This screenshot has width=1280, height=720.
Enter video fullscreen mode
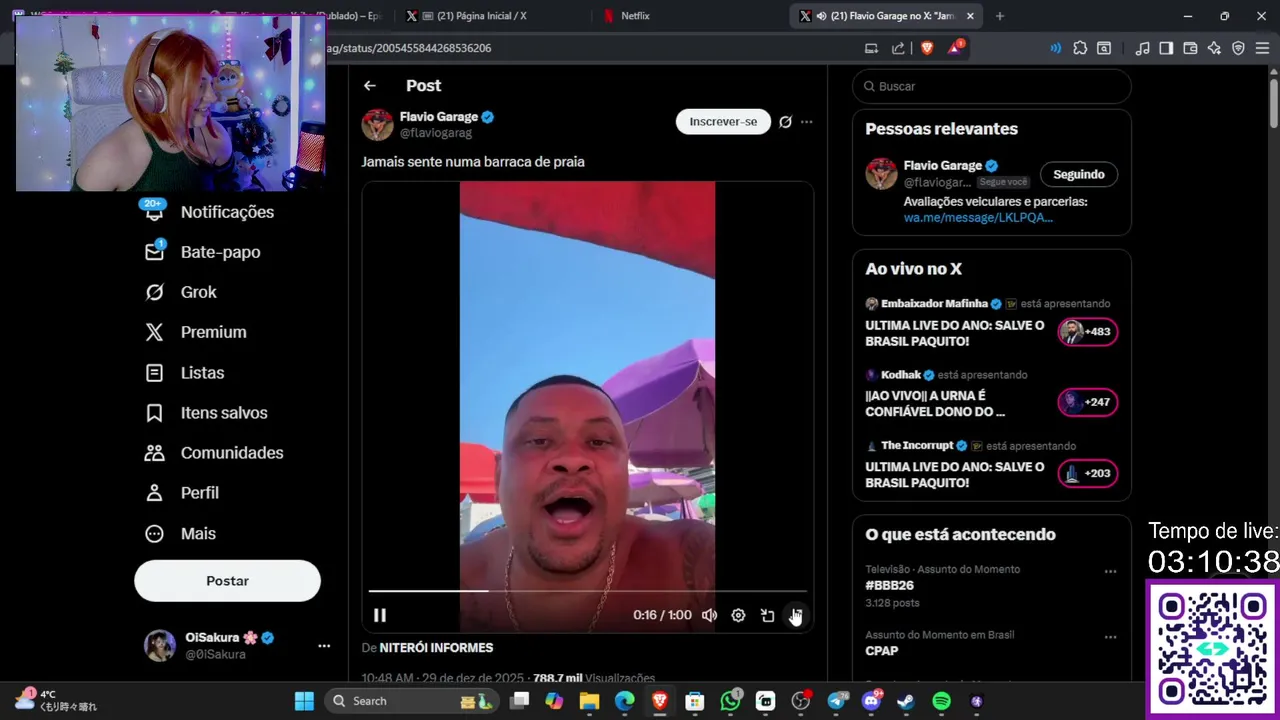[x=796, y=615]
